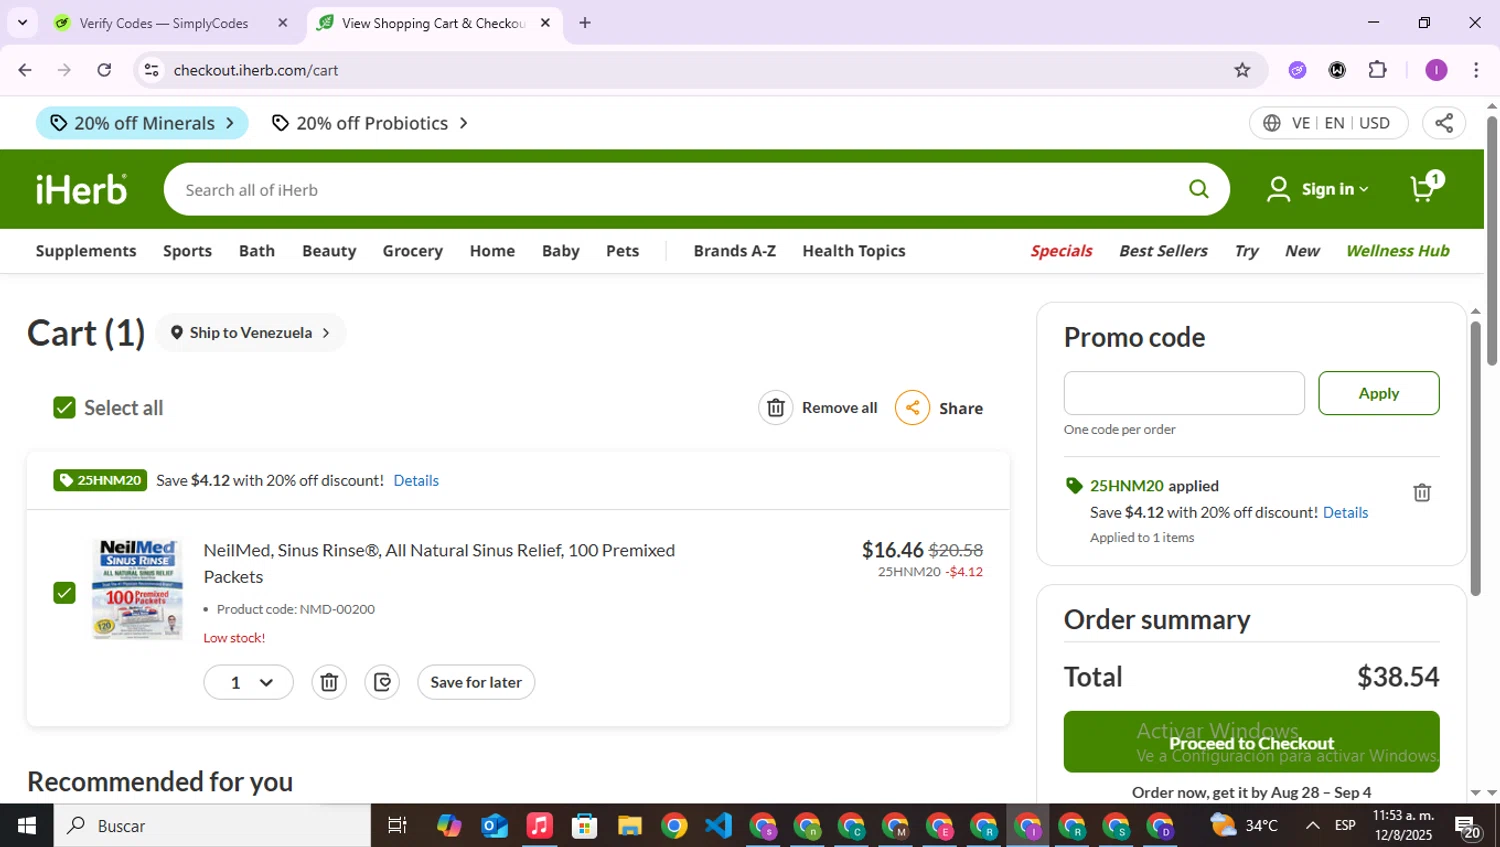Close the Verify Codes tab
Image resolution: width=1500 pixels, height=847 pixels.
(x=282, y=23)
